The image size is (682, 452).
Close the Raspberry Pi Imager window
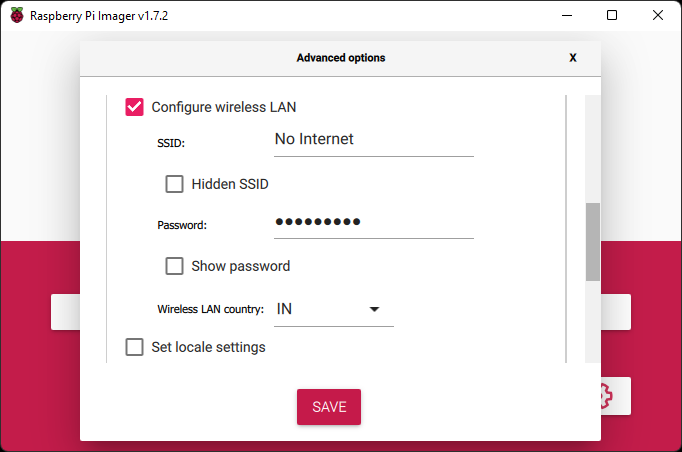pos(658,15)
